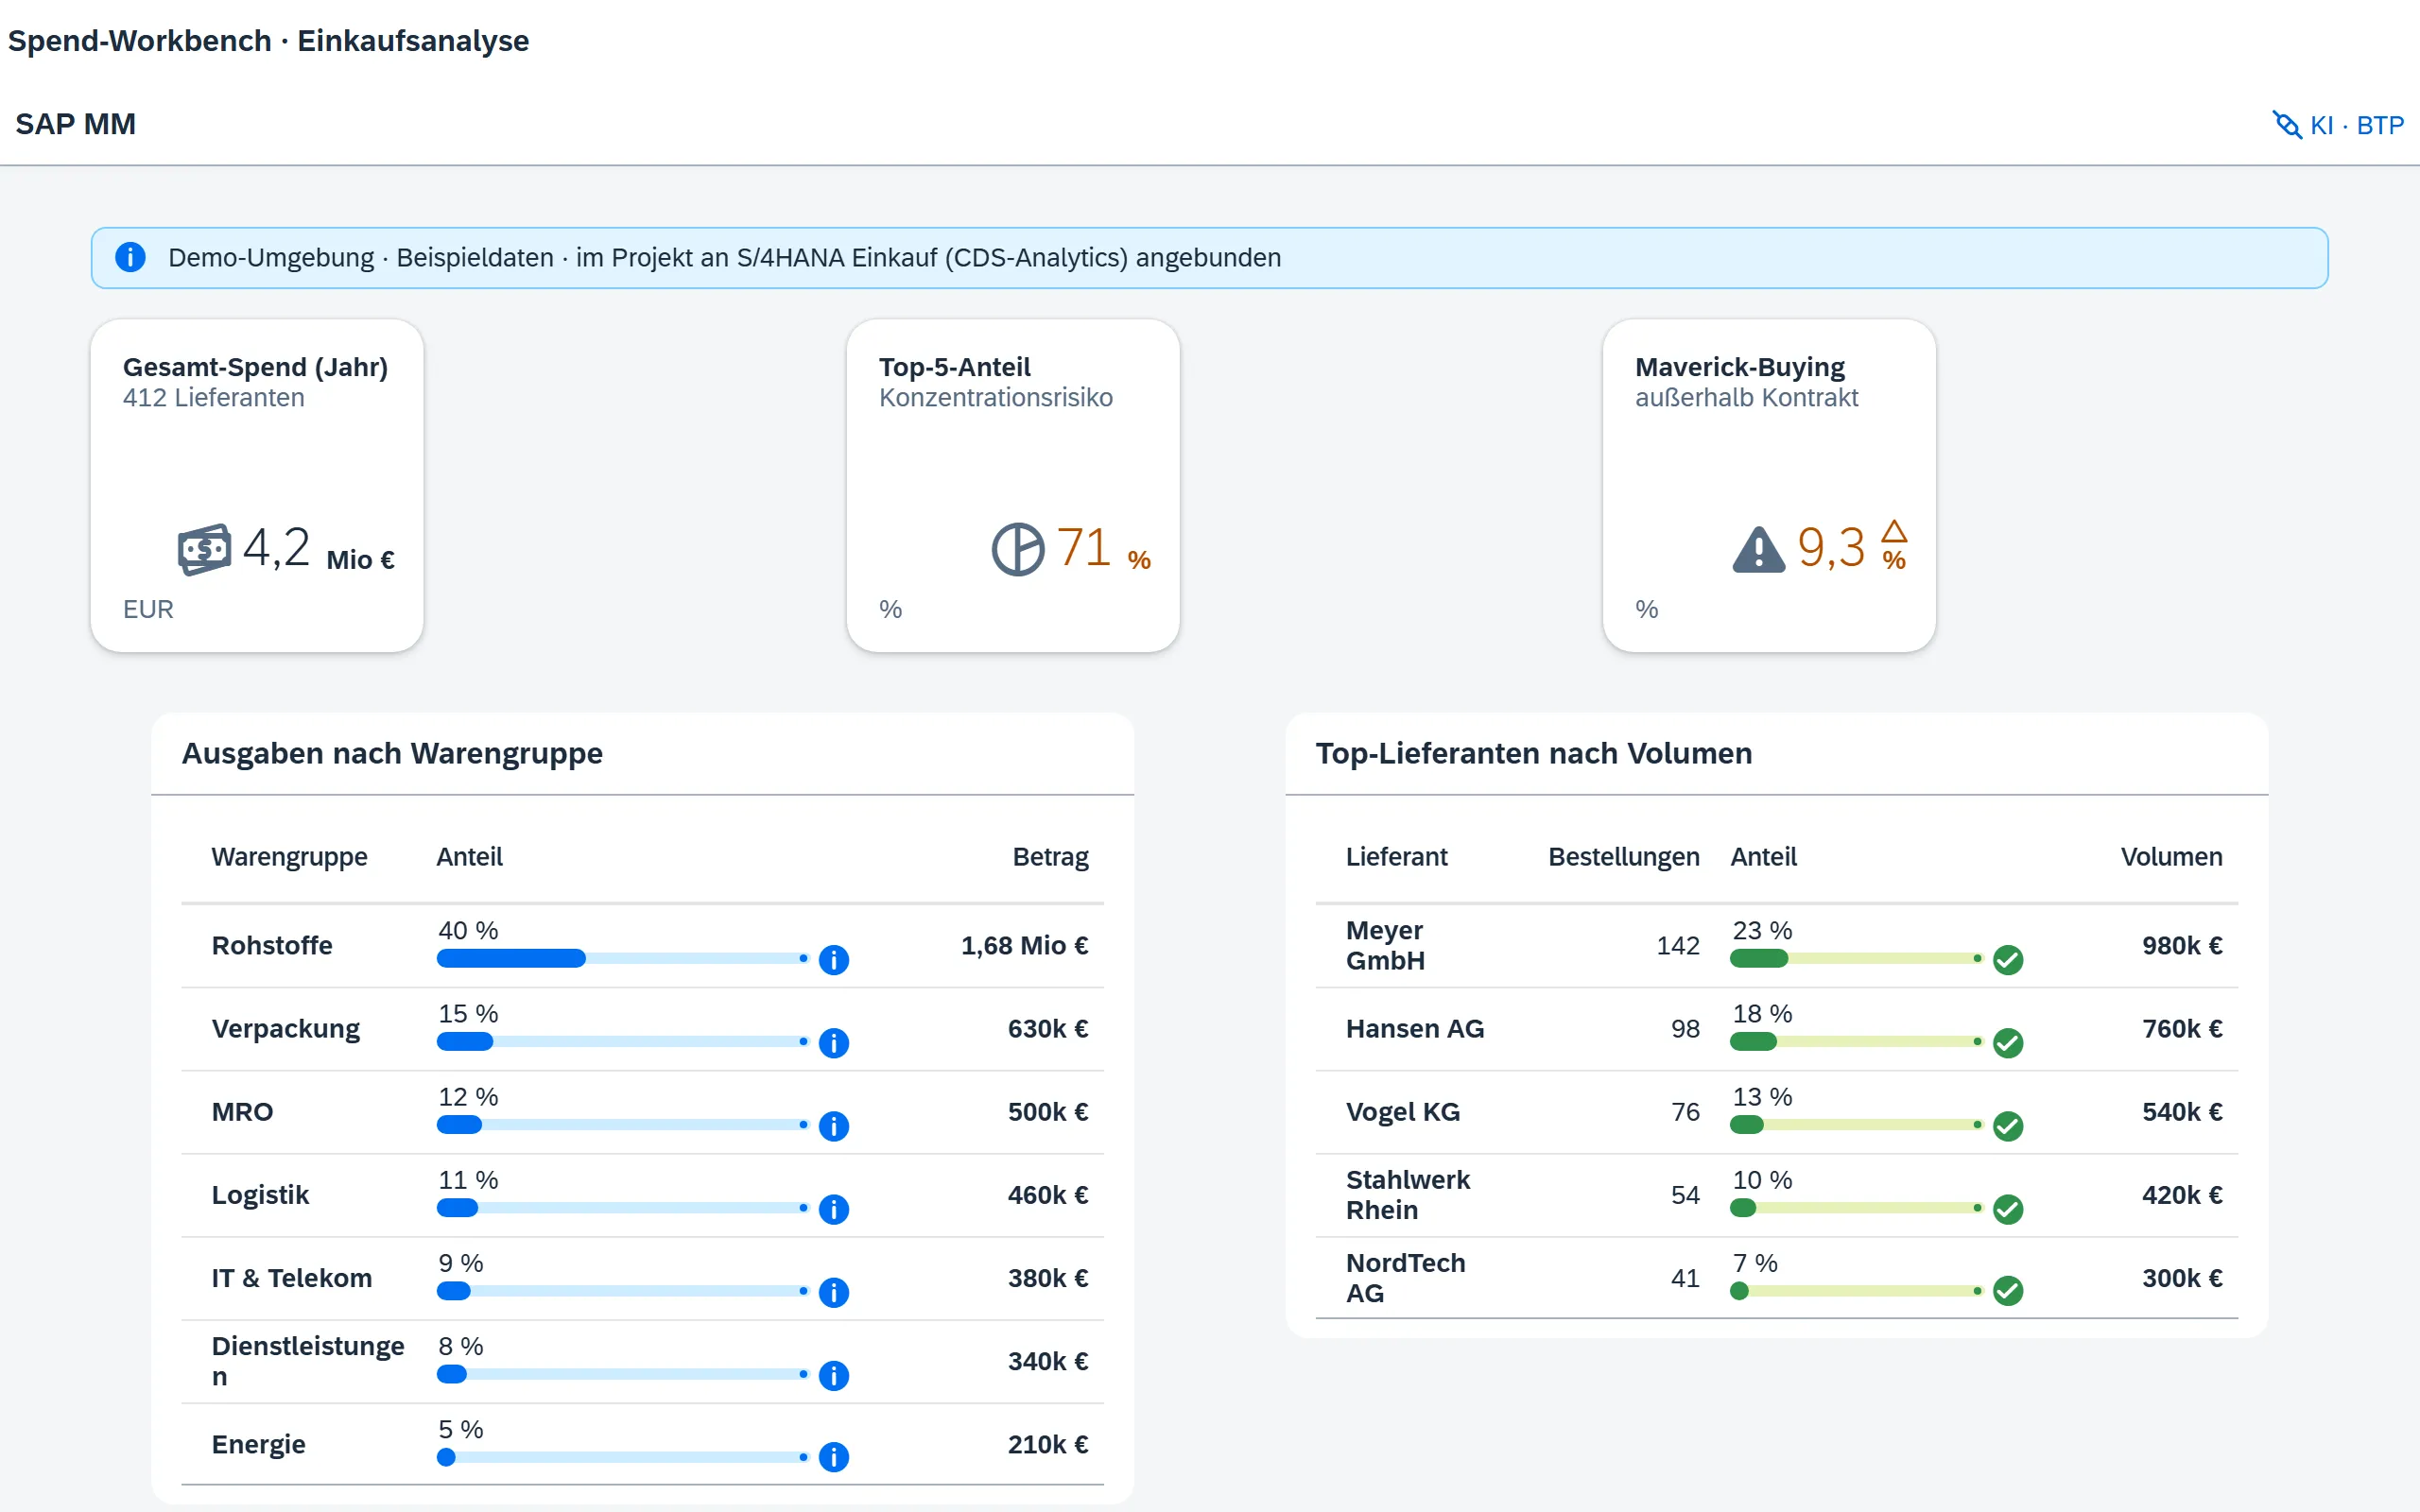The image size is (2420, 1512).
Task: Select supplier Meyer GmbH
Action: click(x=1385, y=945)
